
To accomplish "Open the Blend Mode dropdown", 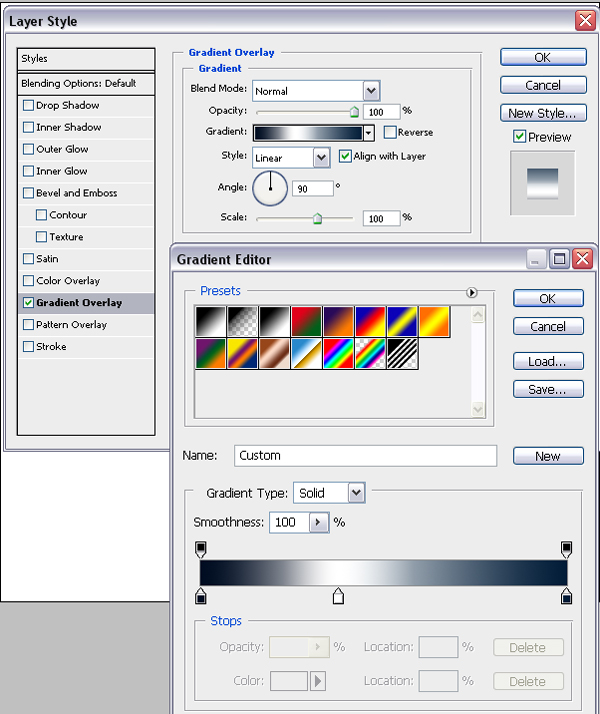I will [371, 91].
